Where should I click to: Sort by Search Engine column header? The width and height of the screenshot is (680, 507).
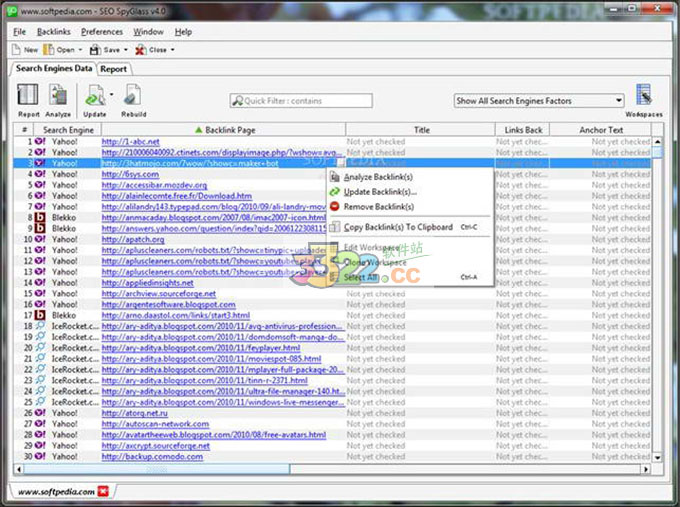coord(68,130)
